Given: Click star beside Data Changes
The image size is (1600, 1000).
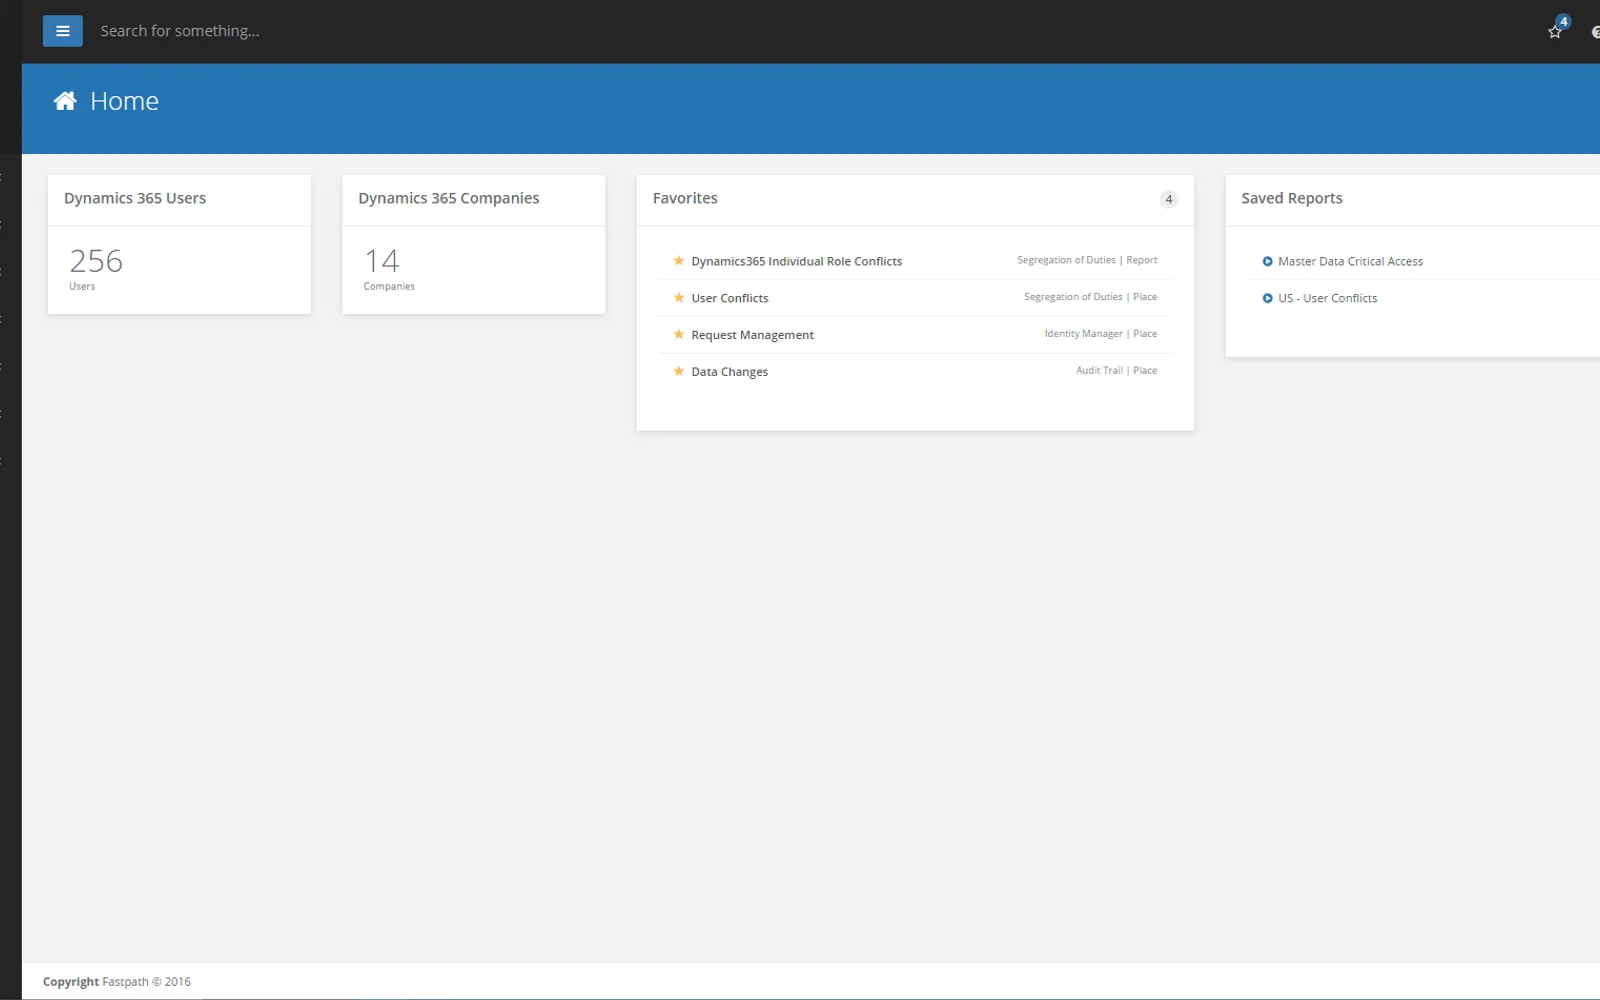Looking at the screenshot, I should (x=679, y=371).
